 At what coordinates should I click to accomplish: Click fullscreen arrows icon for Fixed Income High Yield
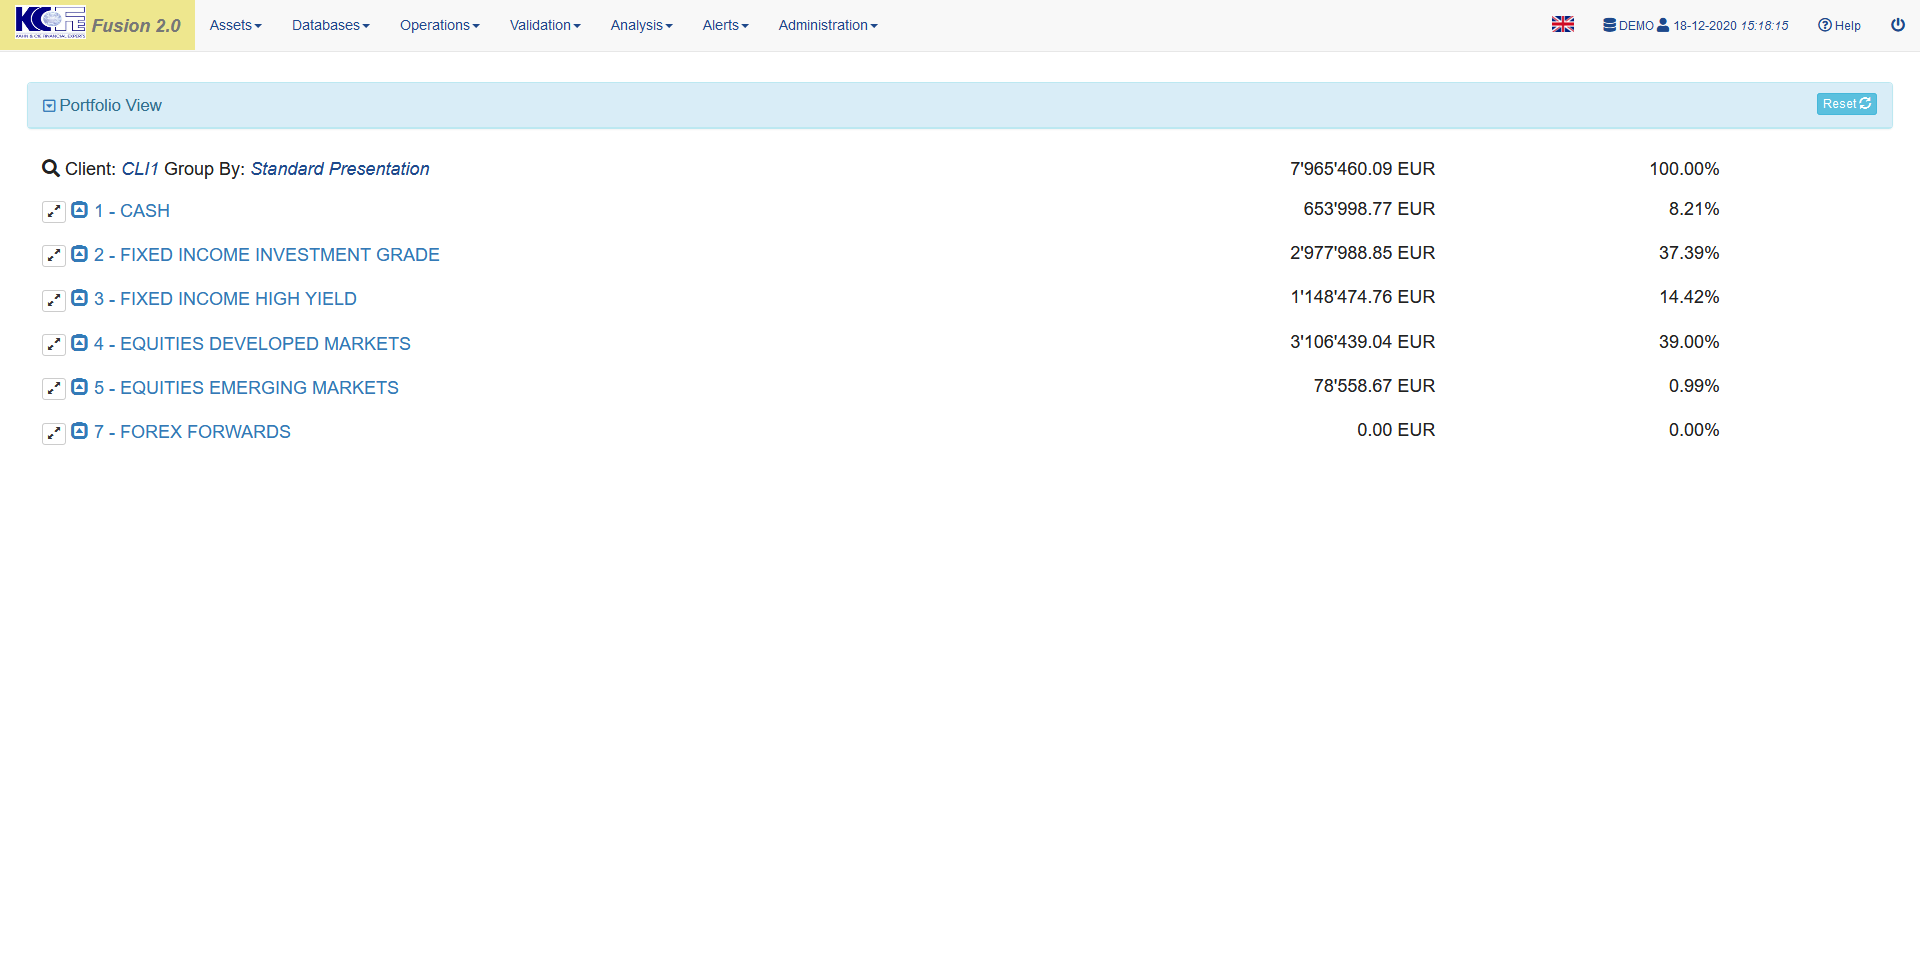click(54, 300)
